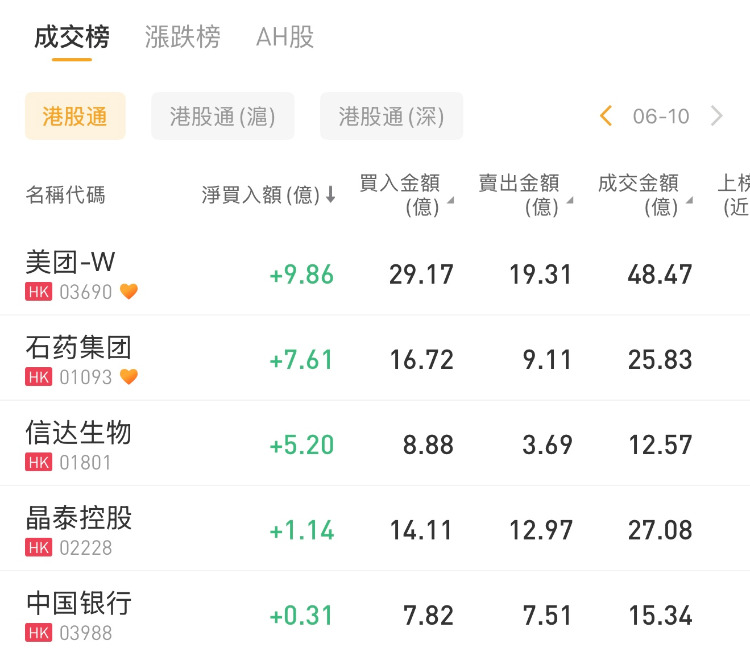Select the 港股通 (滬) filter
Viewport: 750px width, 648px height.
click(222, 116)
